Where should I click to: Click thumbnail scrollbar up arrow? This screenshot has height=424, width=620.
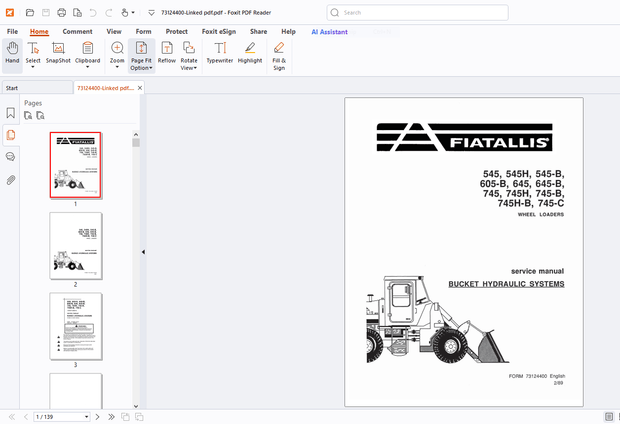[136, 134]
